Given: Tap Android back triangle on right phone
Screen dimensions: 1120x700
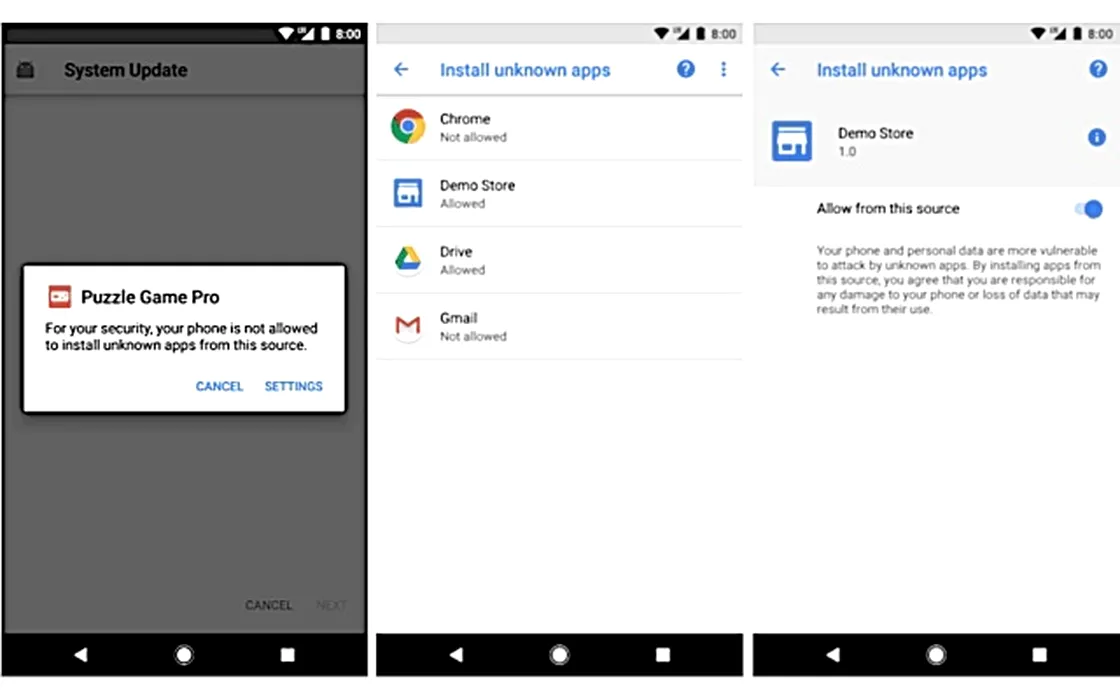Looking at the screenshot, I should (x=833, y=655).
